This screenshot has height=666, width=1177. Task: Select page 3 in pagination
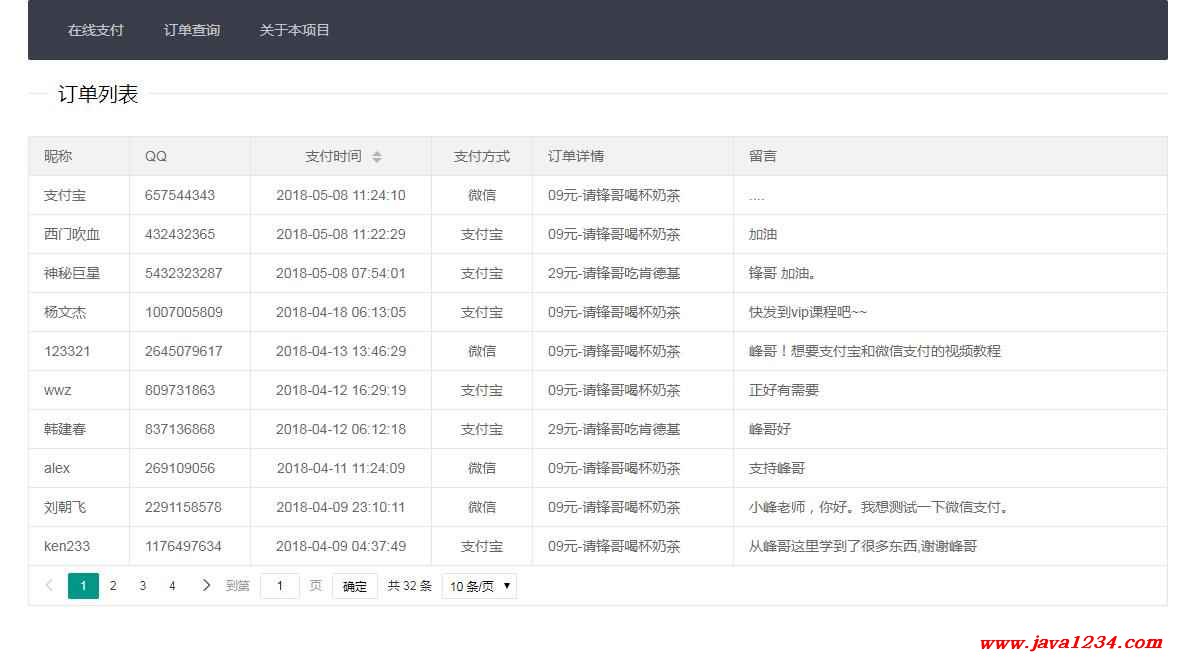point(143,586)
